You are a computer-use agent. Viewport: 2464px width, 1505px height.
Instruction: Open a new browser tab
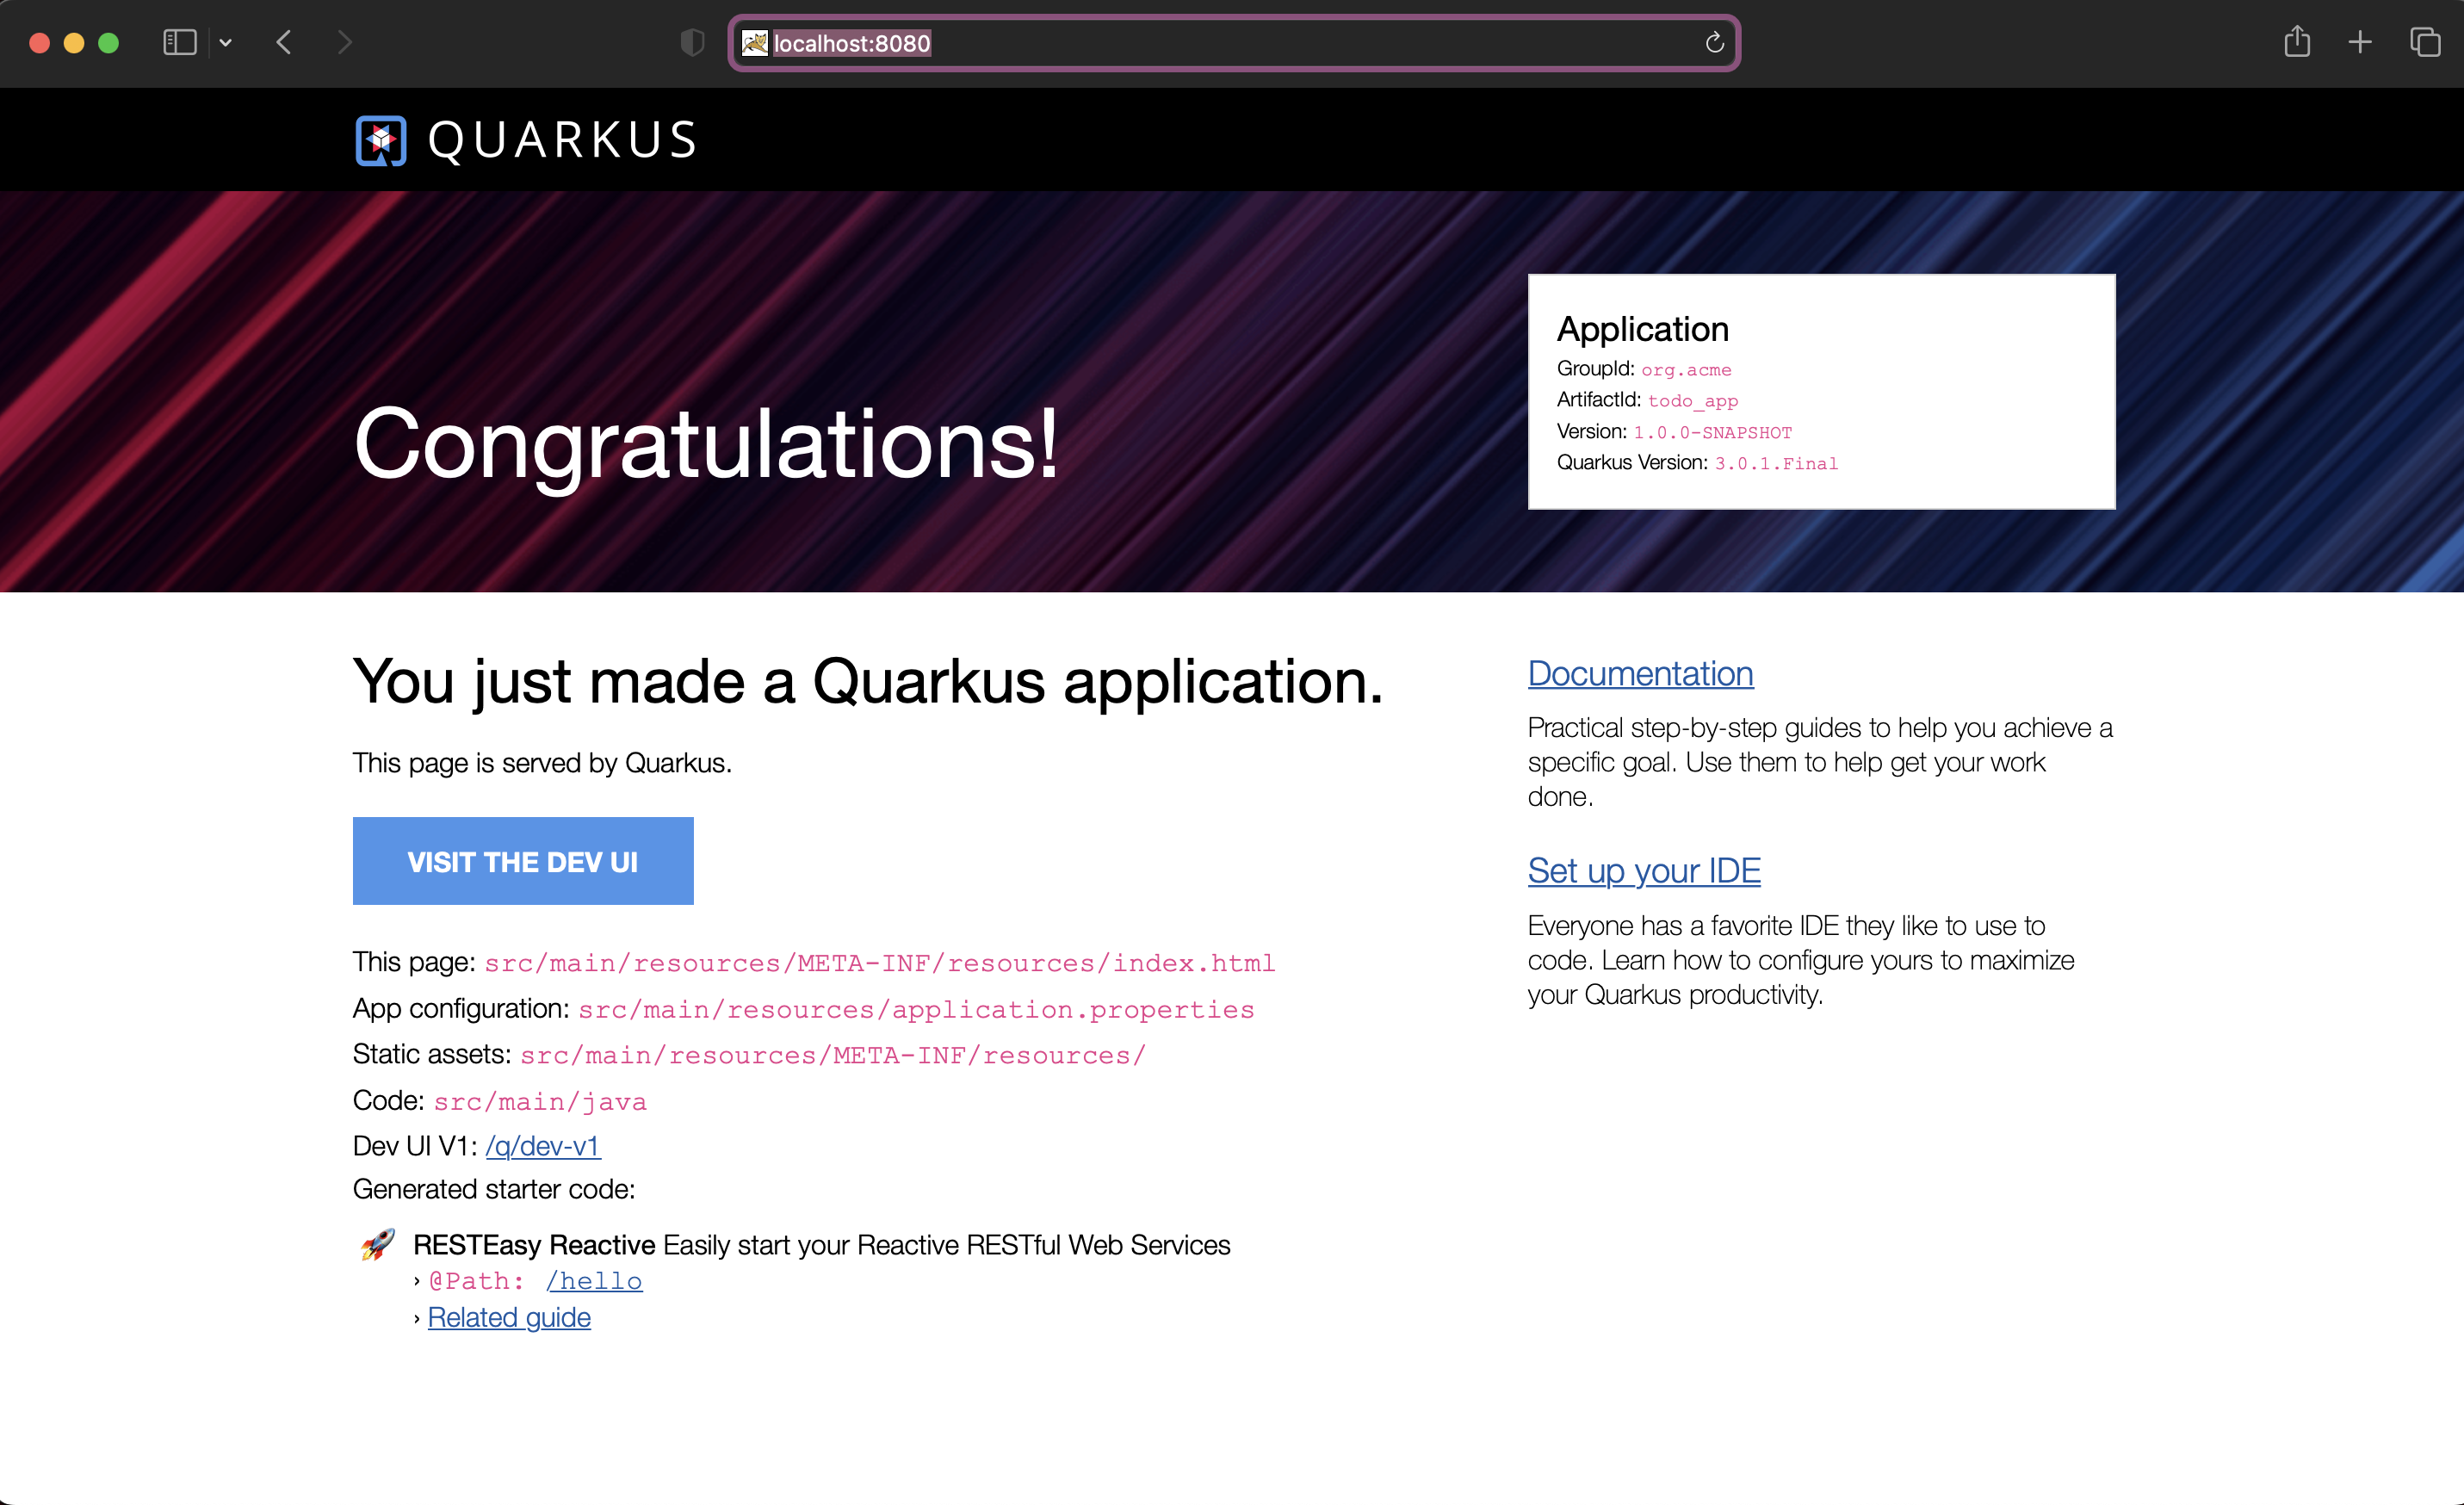tap(2359, 42)
